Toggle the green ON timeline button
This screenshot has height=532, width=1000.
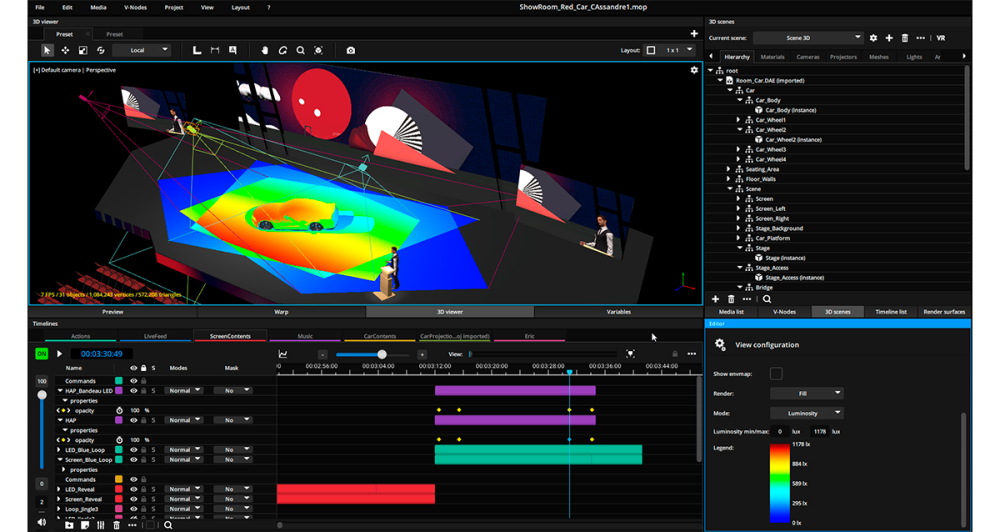pyautogui.click(x=41, y=353)
